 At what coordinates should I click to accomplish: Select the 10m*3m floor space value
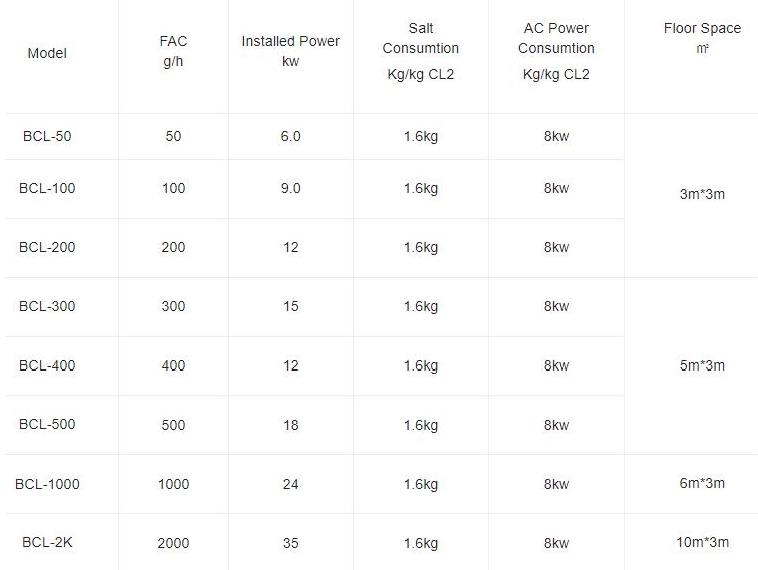tap(702, 543)
